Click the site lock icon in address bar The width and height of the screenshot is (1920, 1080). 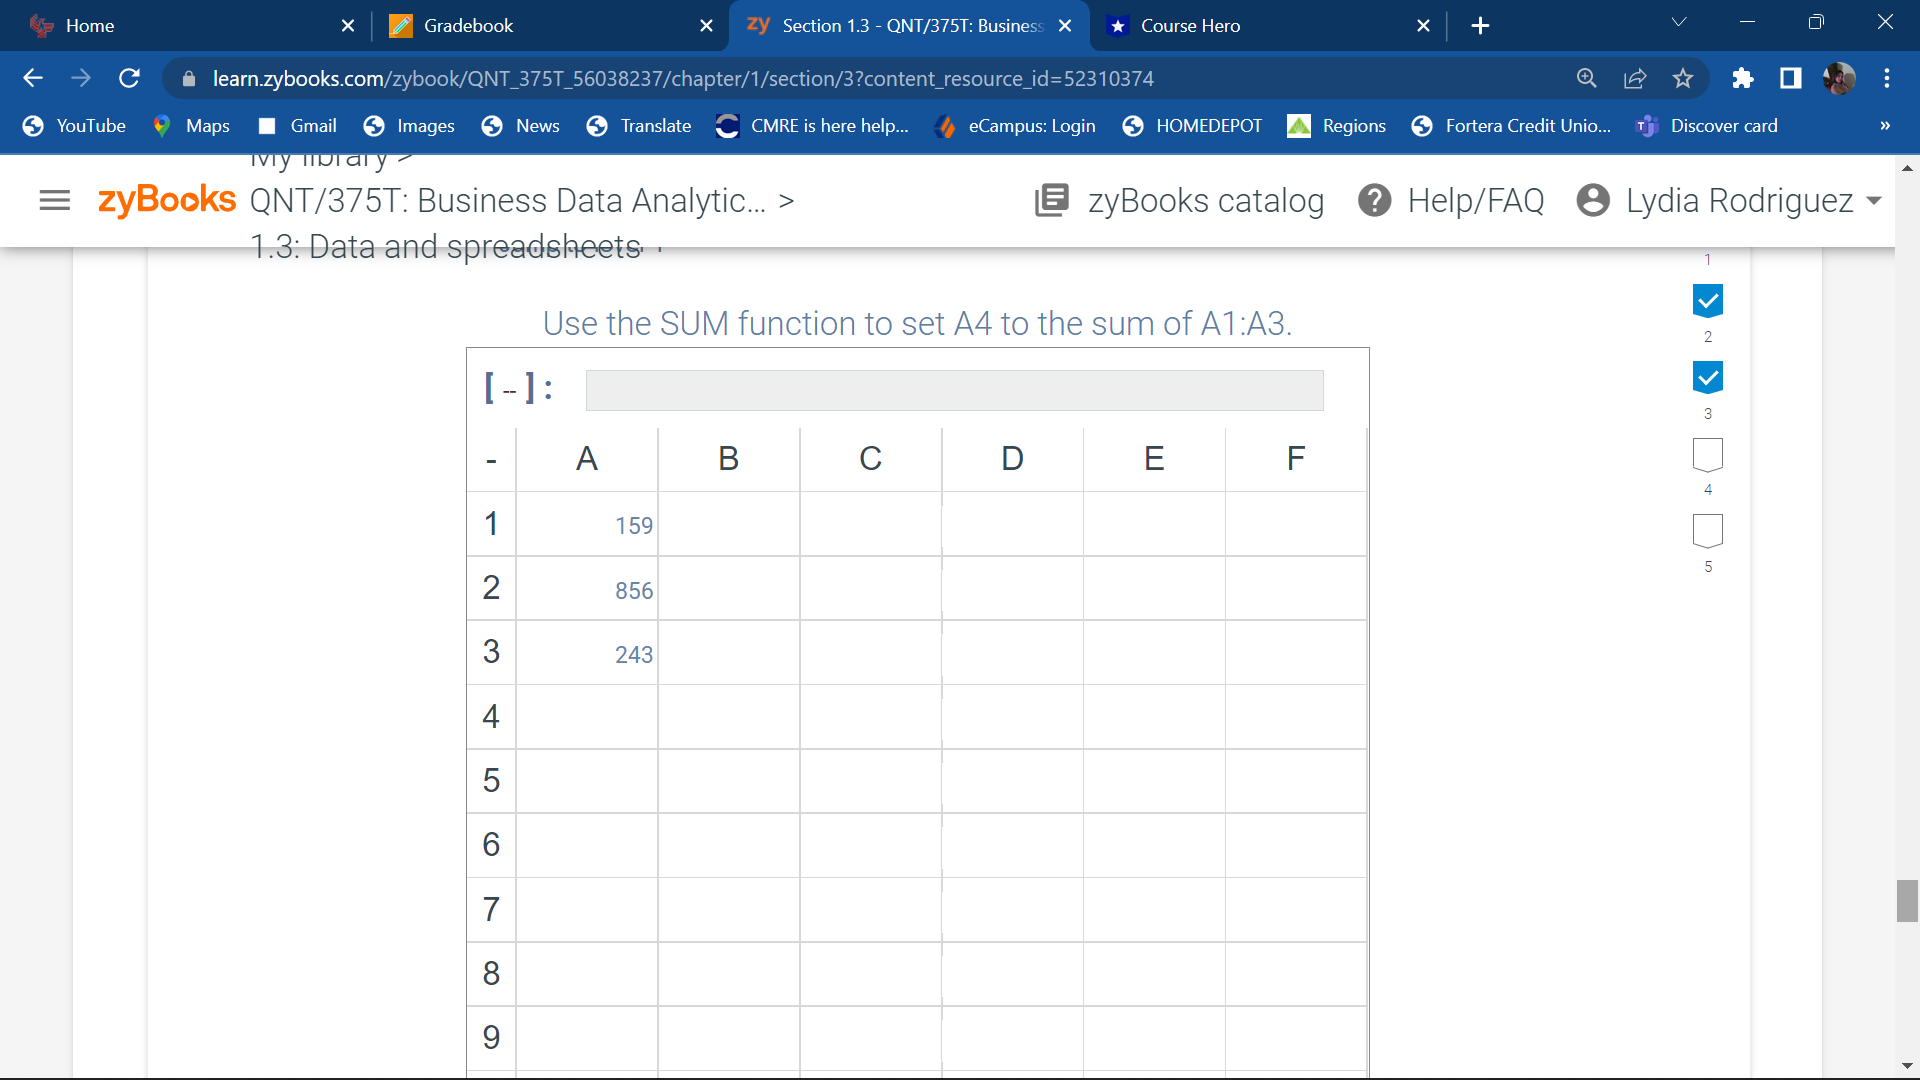(189, 78)
